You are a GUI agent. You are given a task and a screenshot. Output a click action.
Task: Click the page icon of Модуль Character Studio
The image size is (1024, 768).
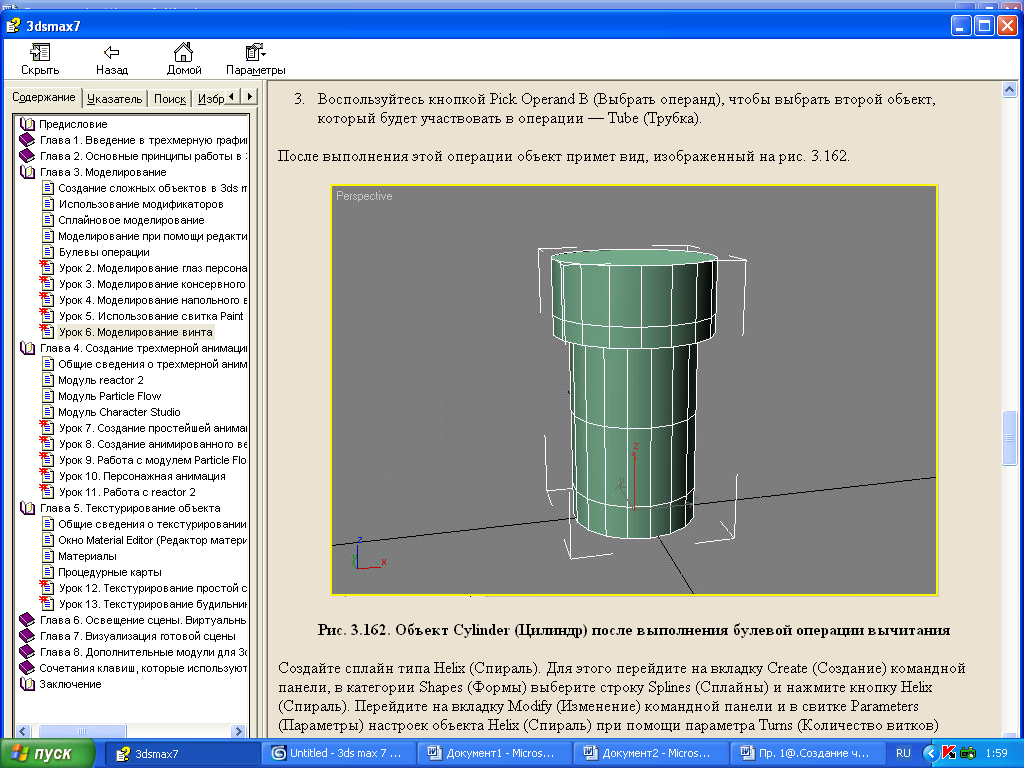48,412
